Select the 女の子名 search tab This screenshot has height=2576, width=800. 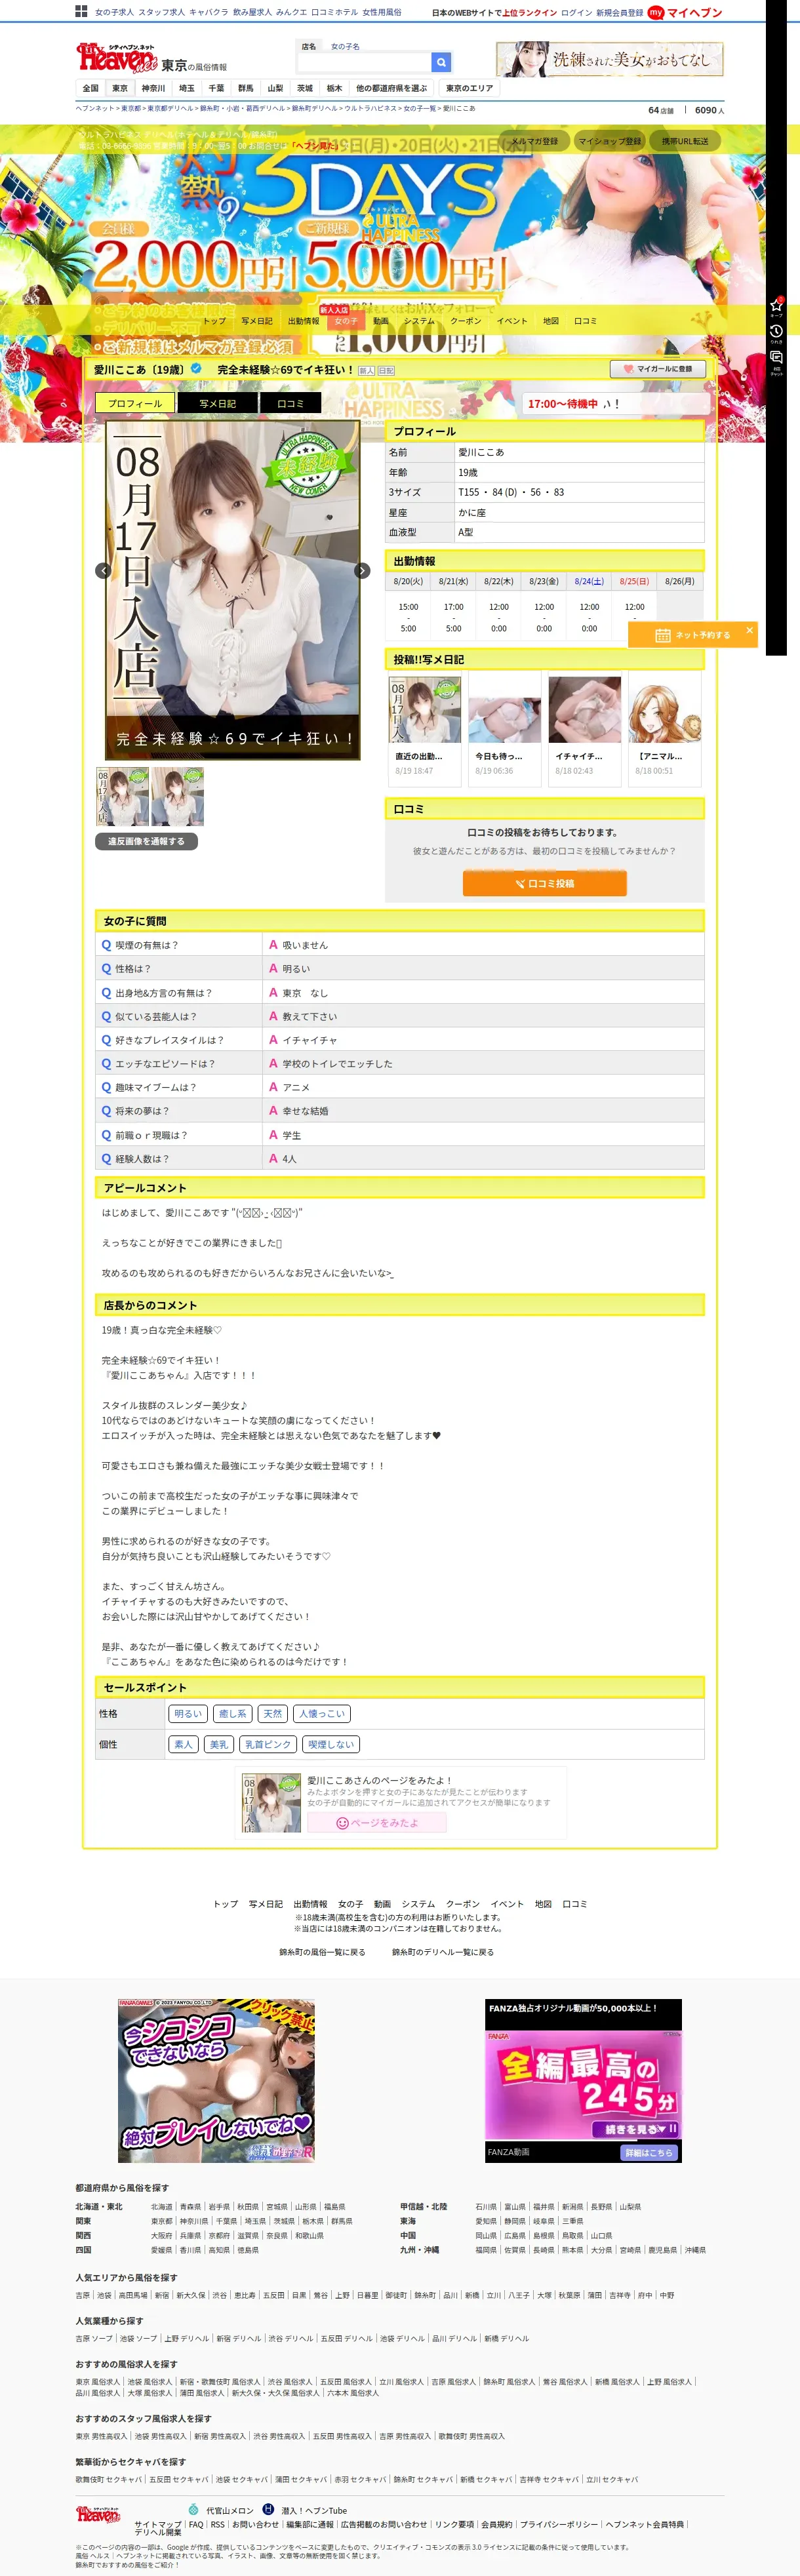(345, 46)
